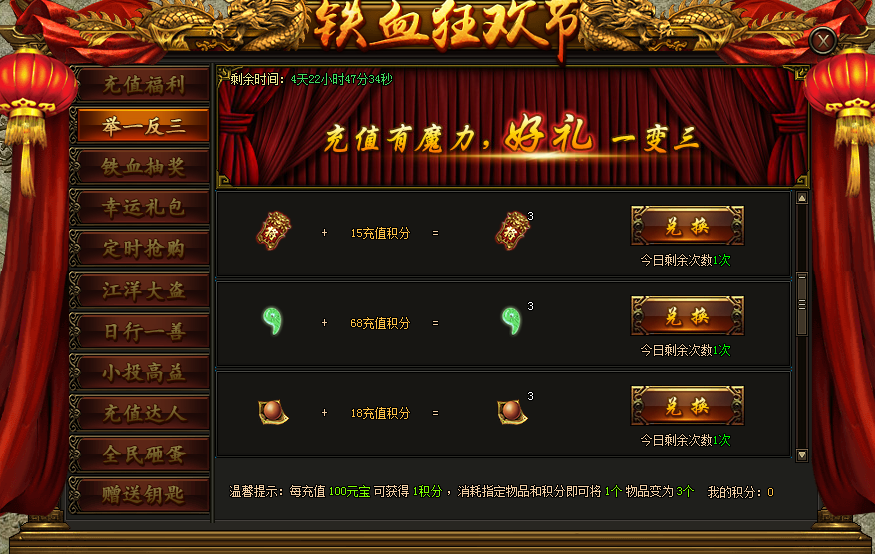Select the 全民砸蛋 tab
Viewport: 875px width, 554px height.
point(143,454)
